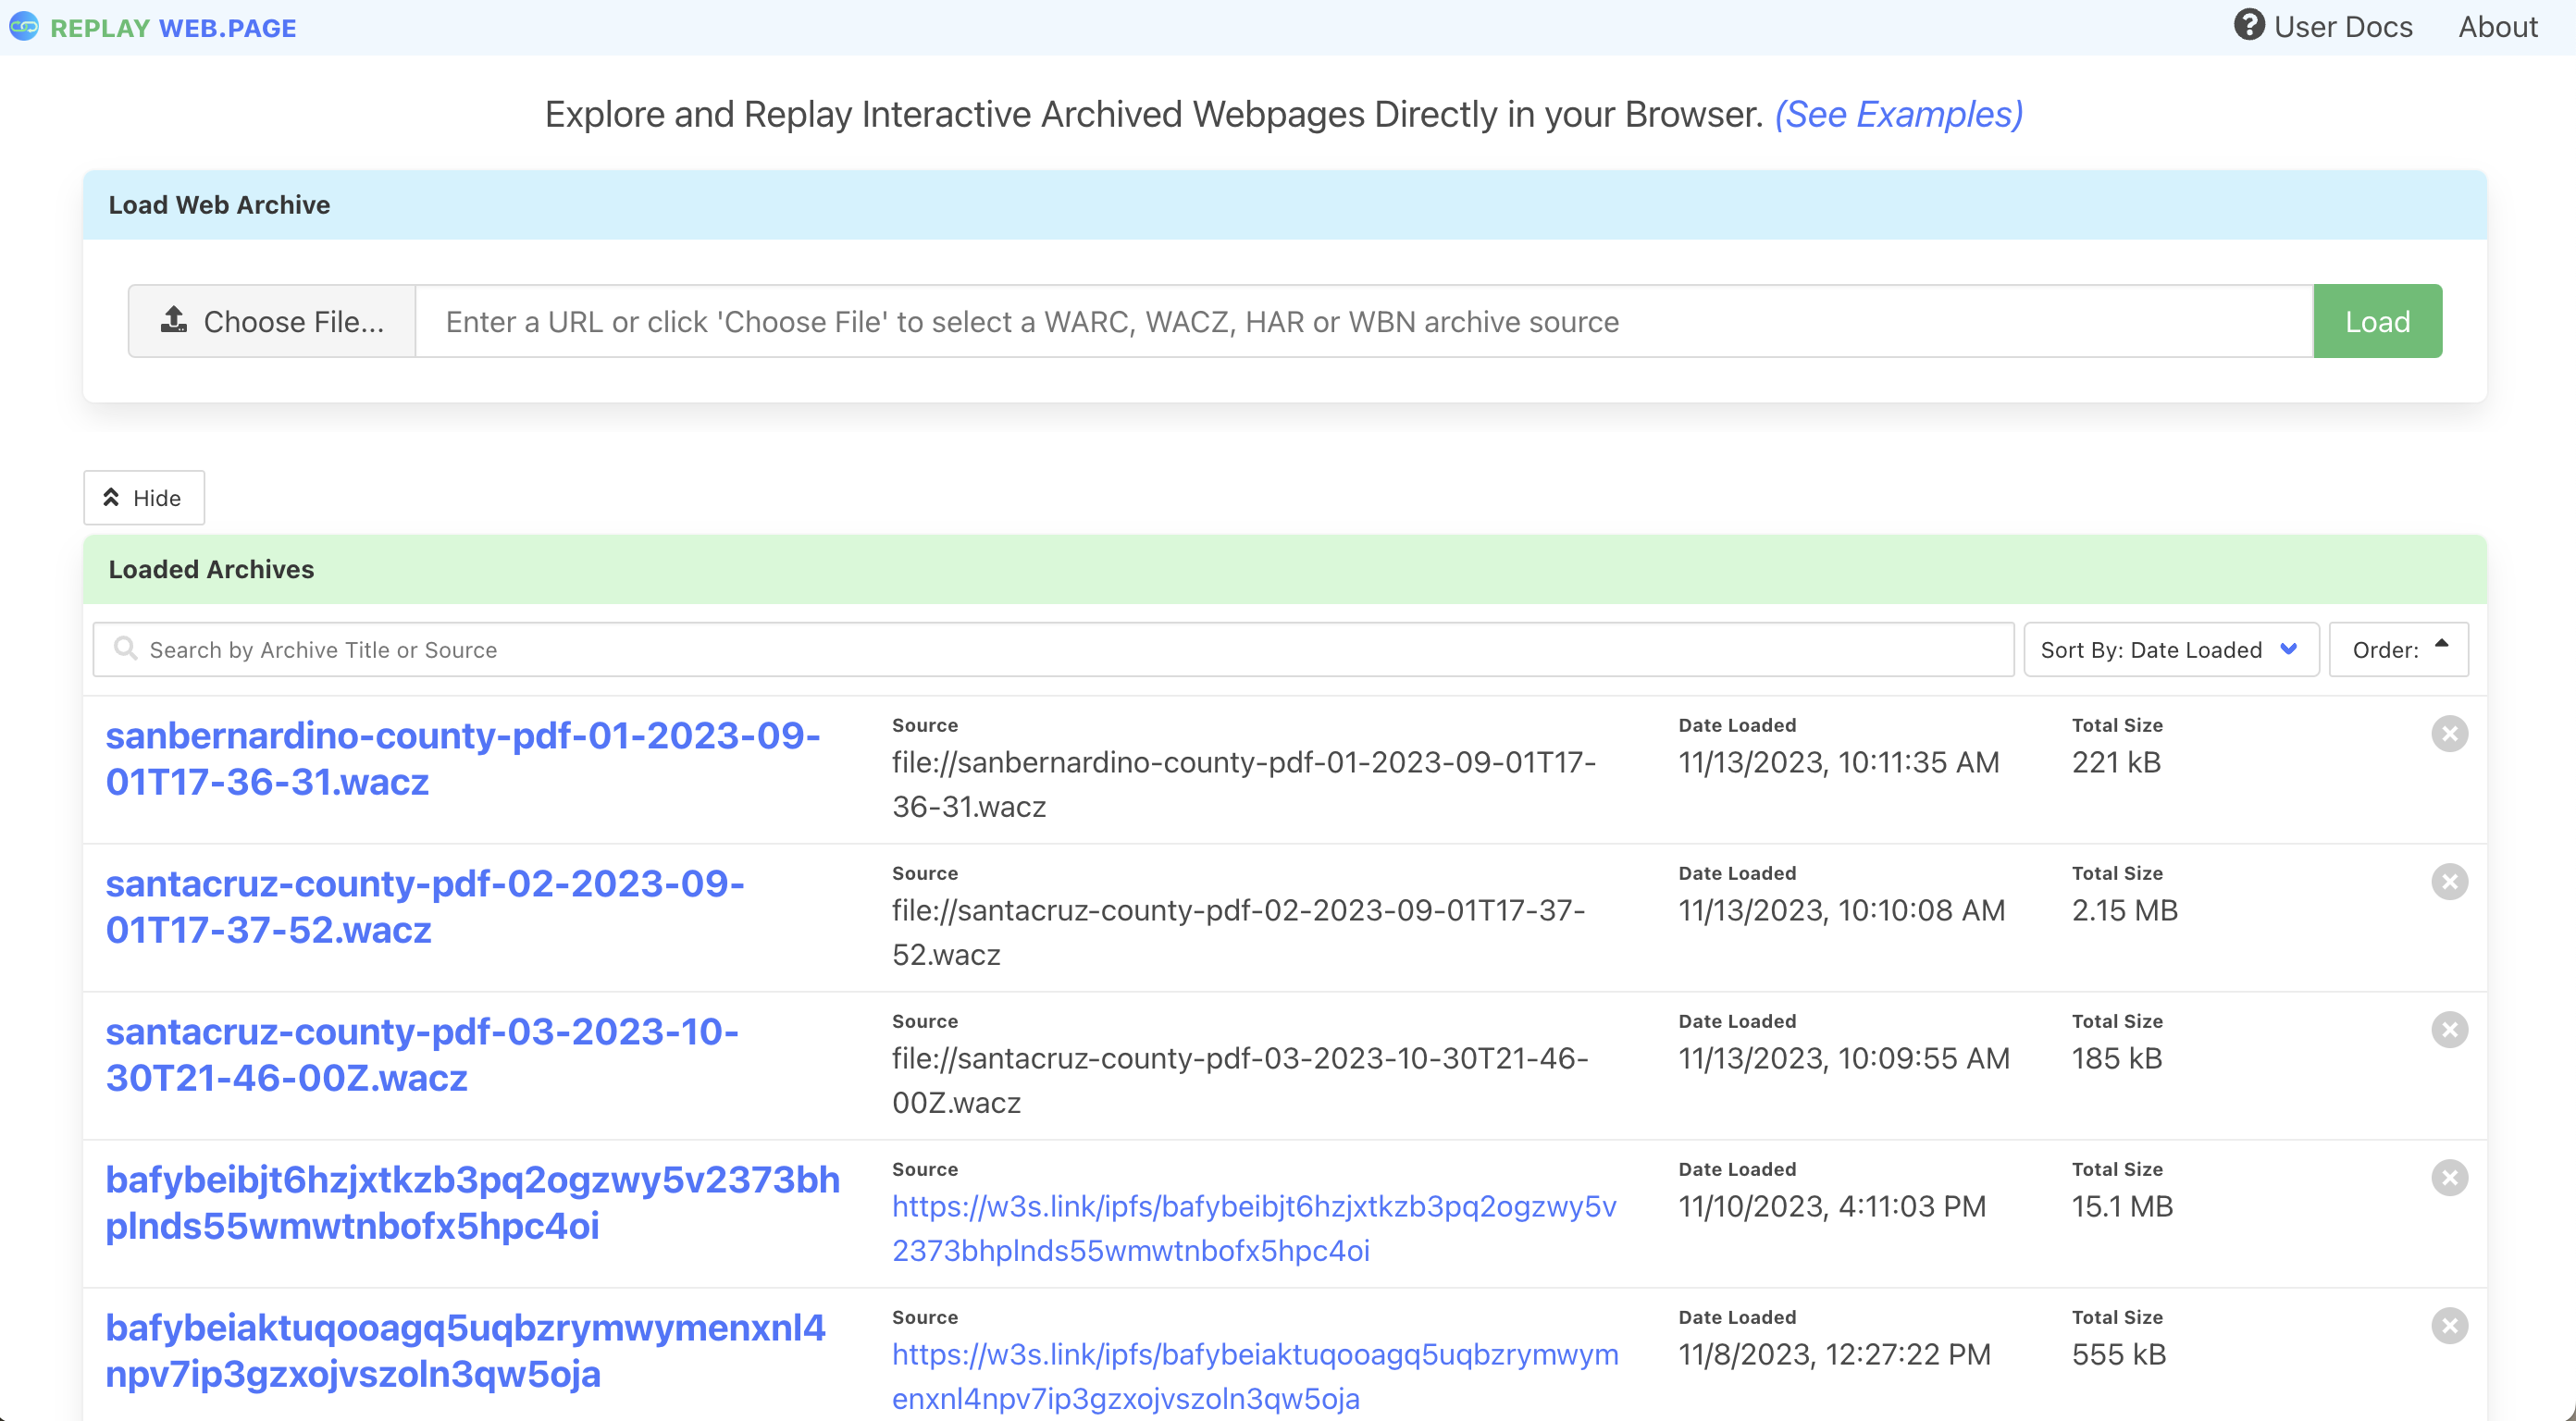
Task: Remove the bafybeibjt6hzjxtkzb archive
Action: [x=2449, y=1177]
